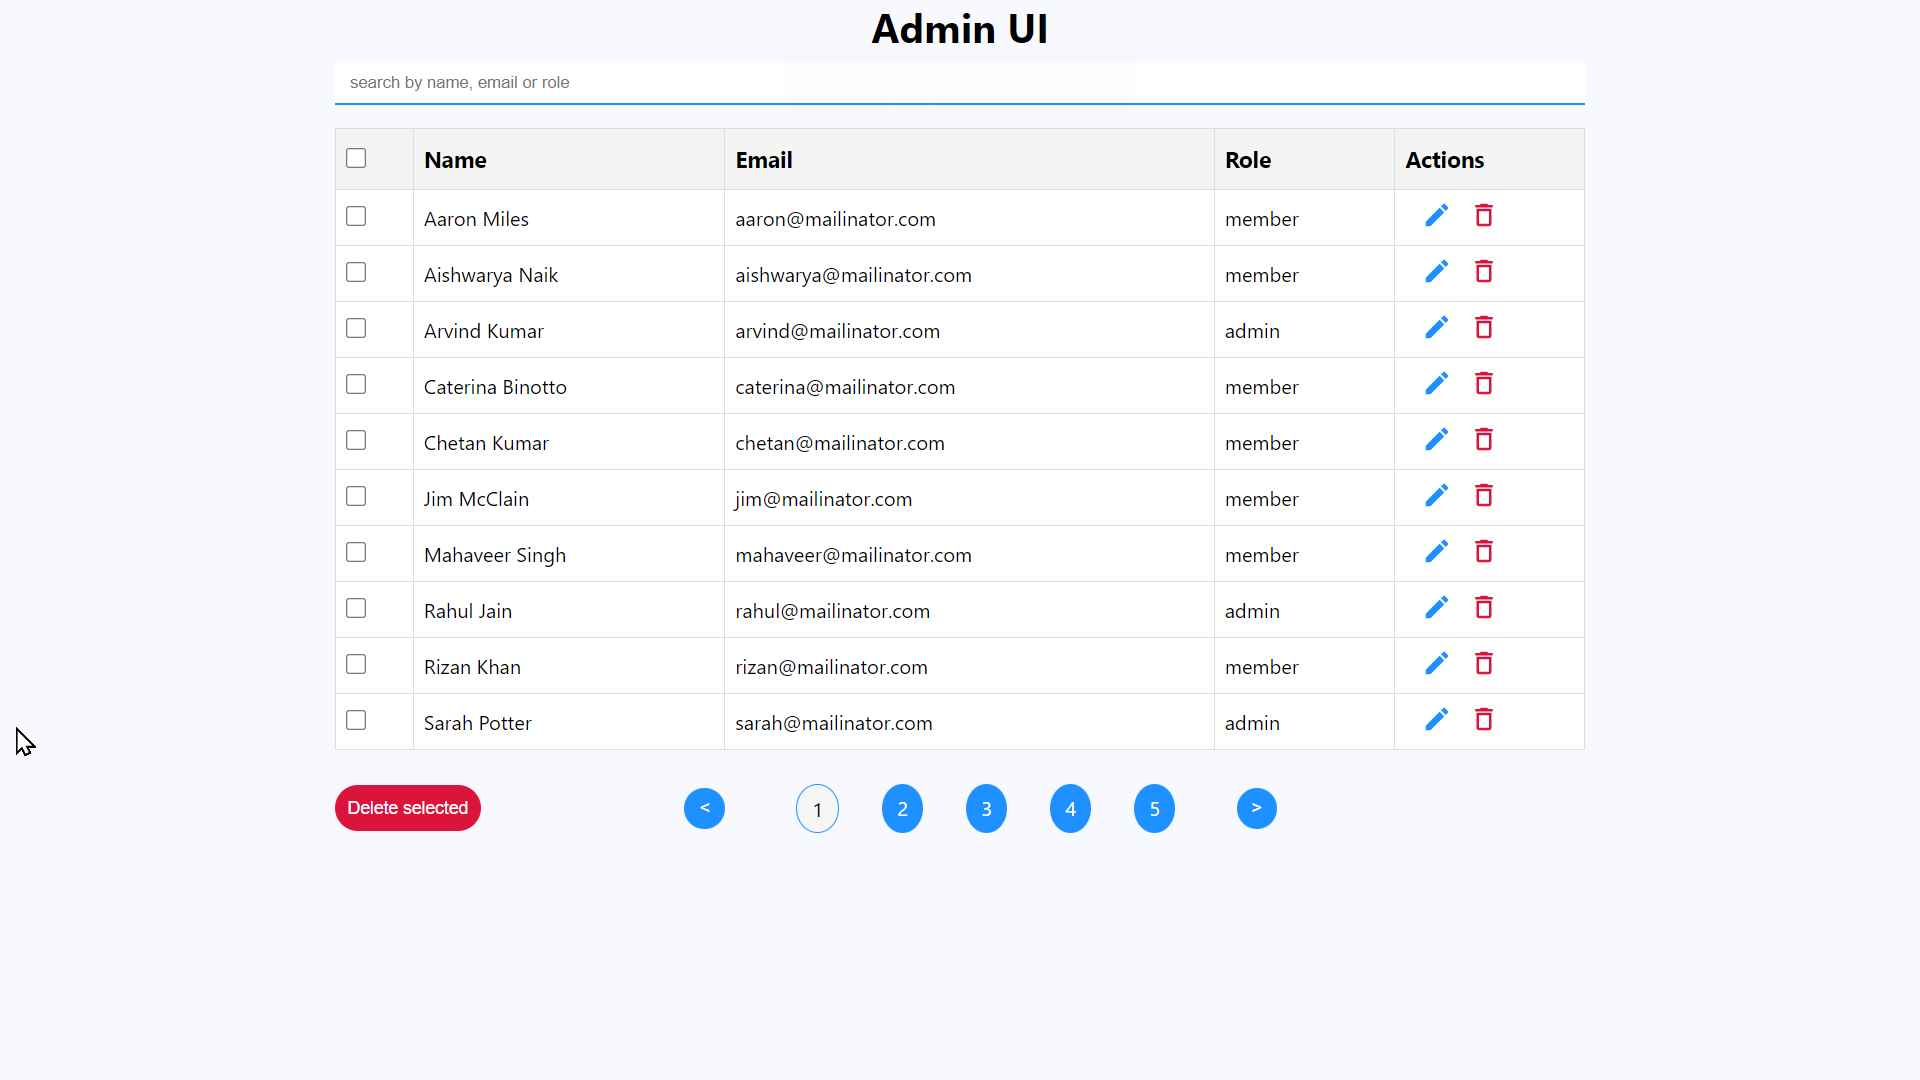1920x1080 pixels.
Task: Go to the next page using the arrow
Action: coord(1256,808)
